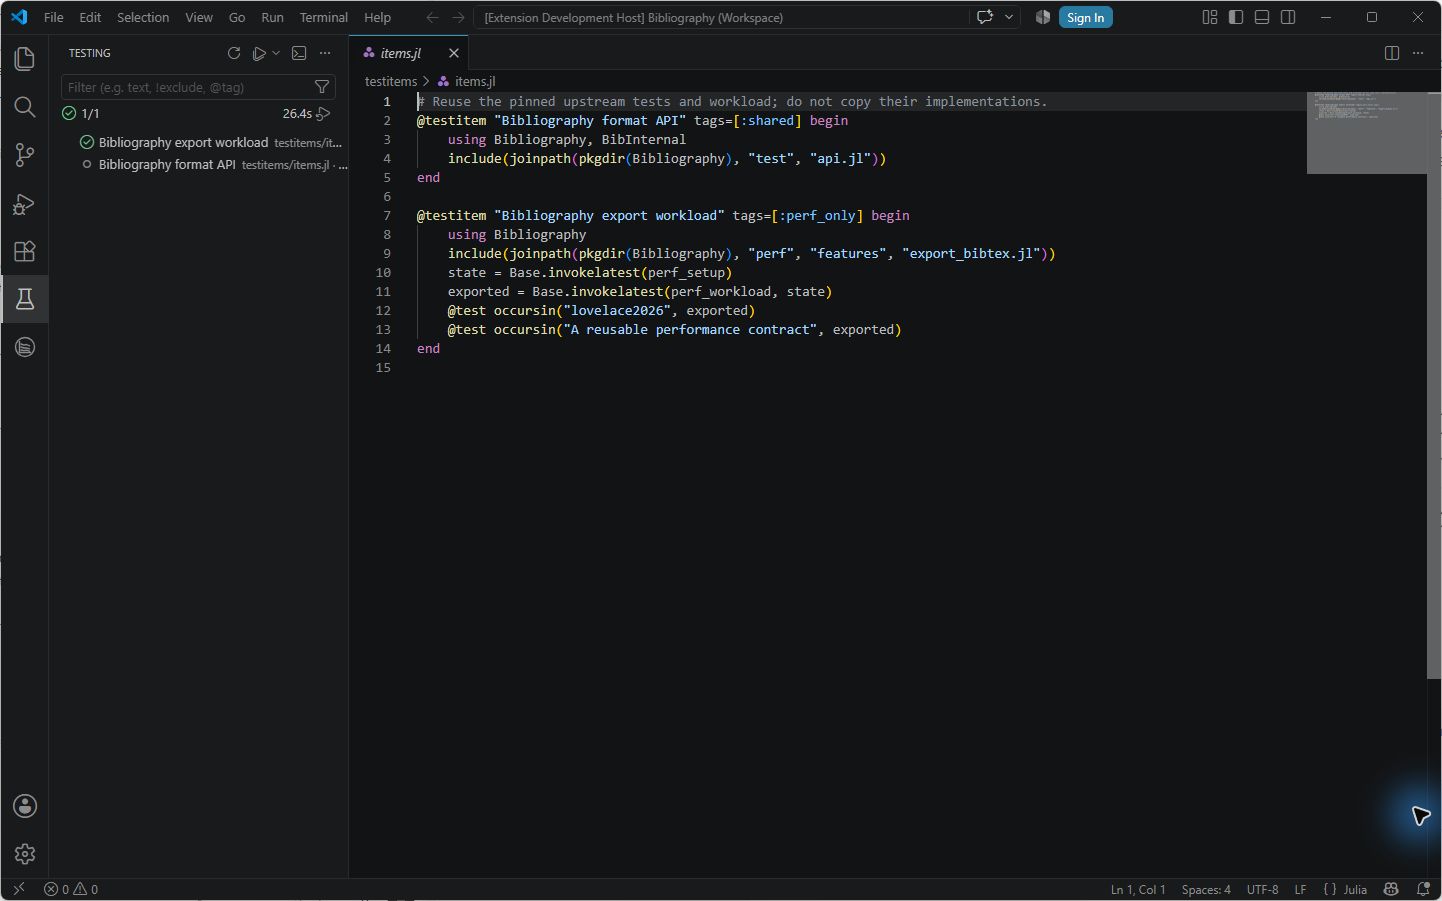Open the Testing flask view

point(25,299)
